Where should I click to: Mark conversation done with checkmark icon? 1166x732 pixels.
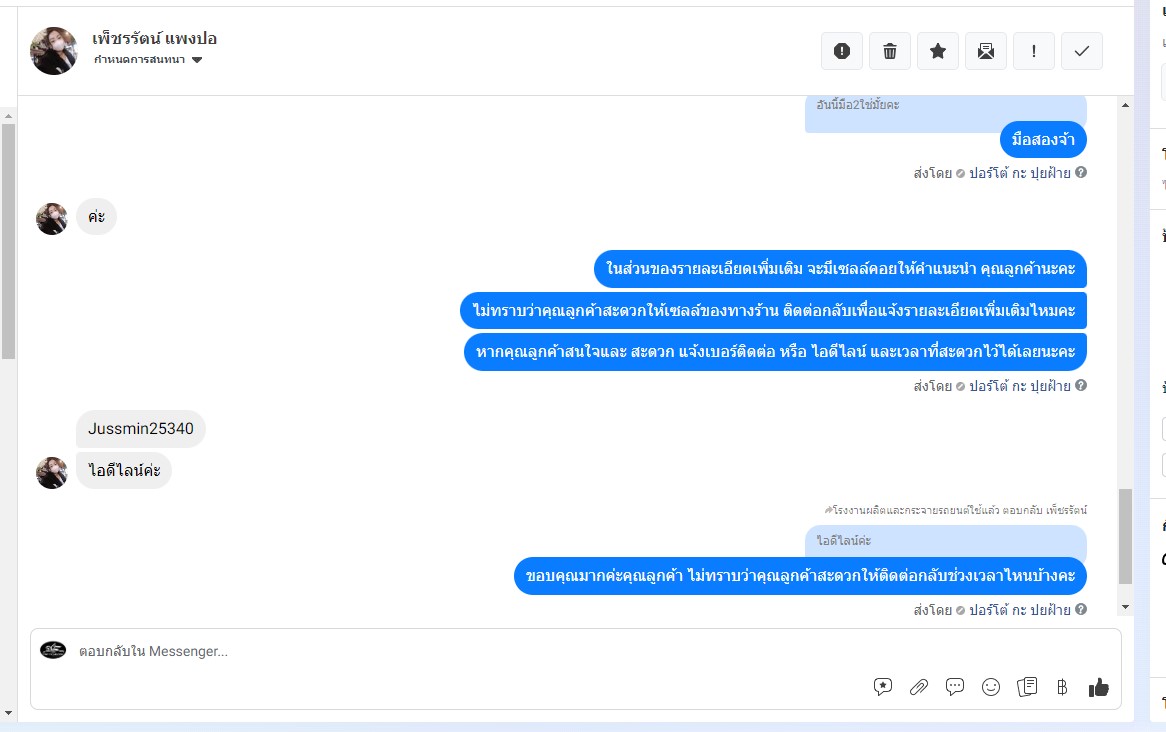pyautogui.click(x=1082, y=51)
